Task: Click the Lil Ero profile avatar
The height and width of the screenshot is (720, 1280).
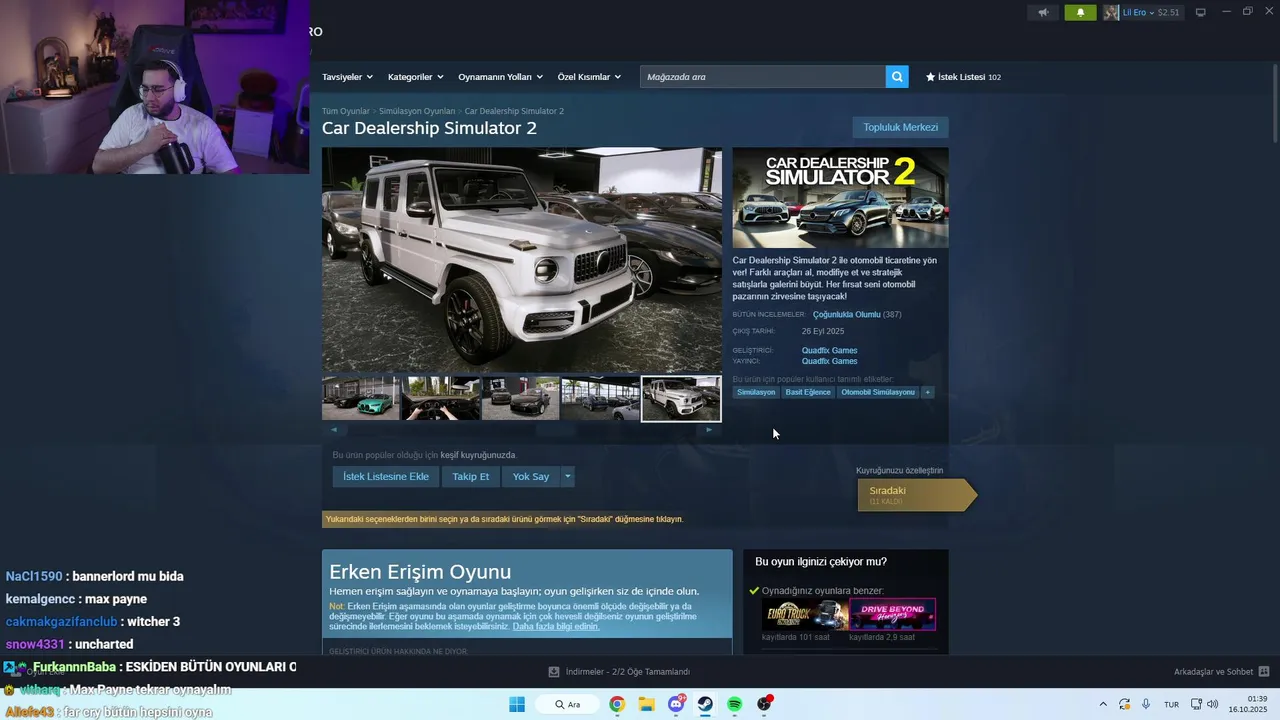Action: [x=1111, y=12]
